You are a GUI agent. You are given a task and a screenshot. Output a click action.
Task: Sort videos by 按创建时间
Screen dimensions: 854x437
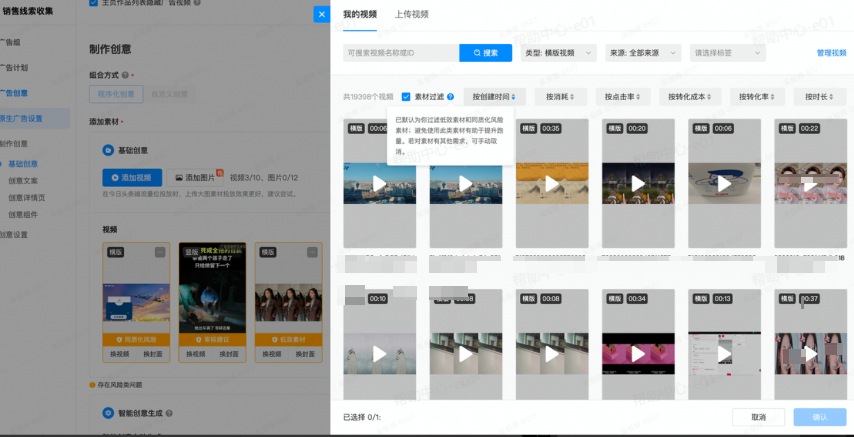[x=494, y=96]
